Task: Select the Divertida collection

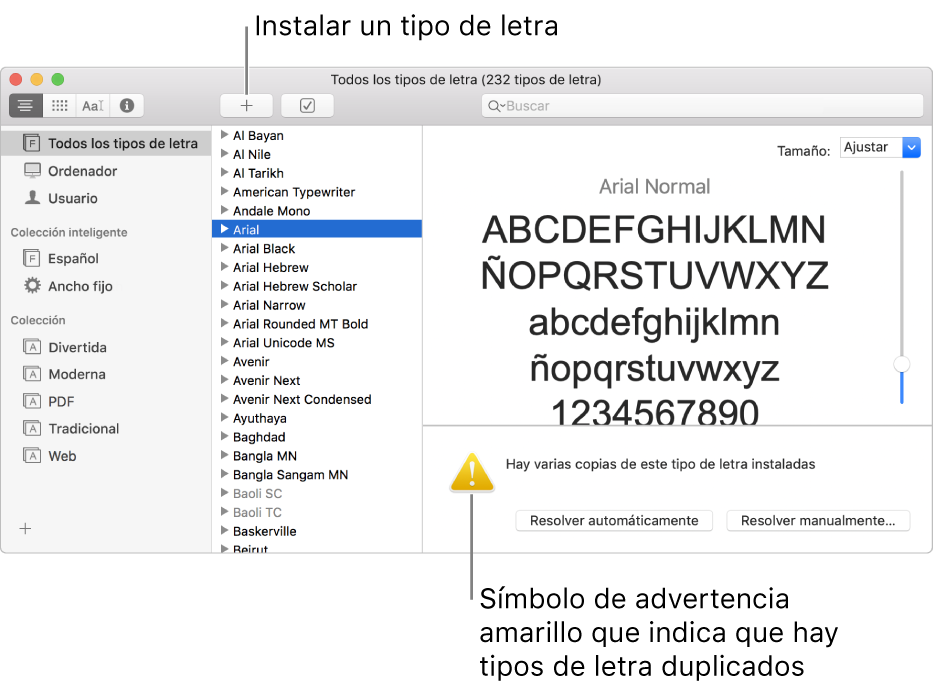Action: pyautogui.click(x=106, y=347)
